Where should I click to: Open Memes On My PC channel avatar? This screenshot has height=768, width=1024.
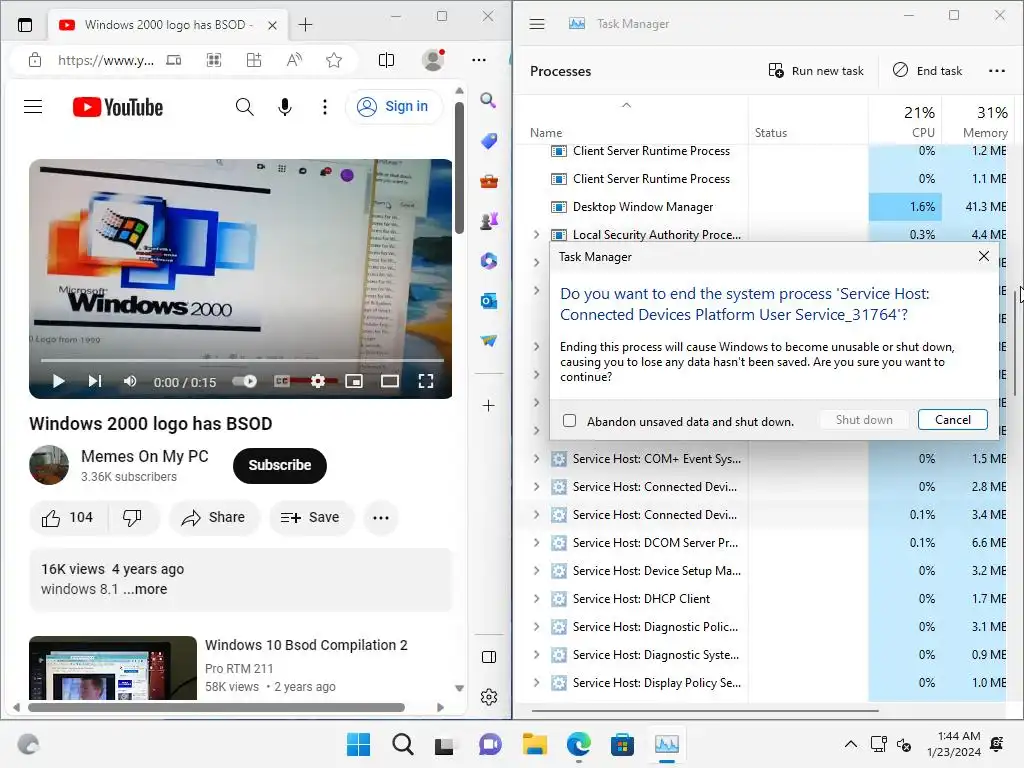pos(49,465)
